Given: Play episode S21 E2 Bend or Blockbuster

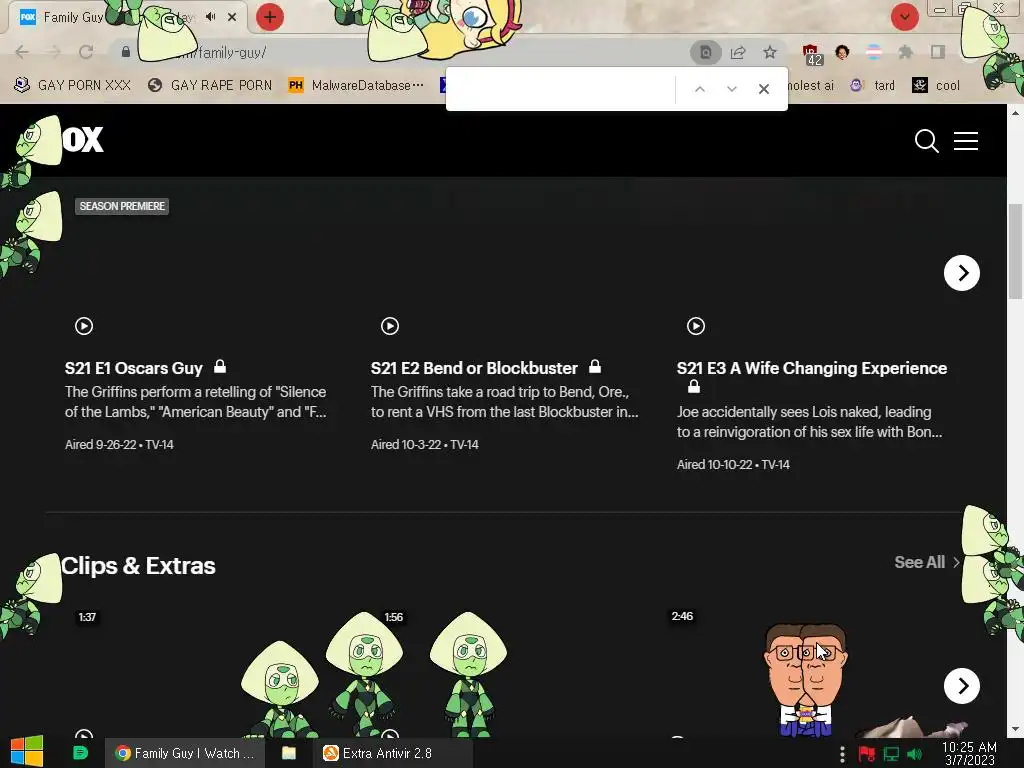Looking at the screenshot, I should click(x=390, y=325).
